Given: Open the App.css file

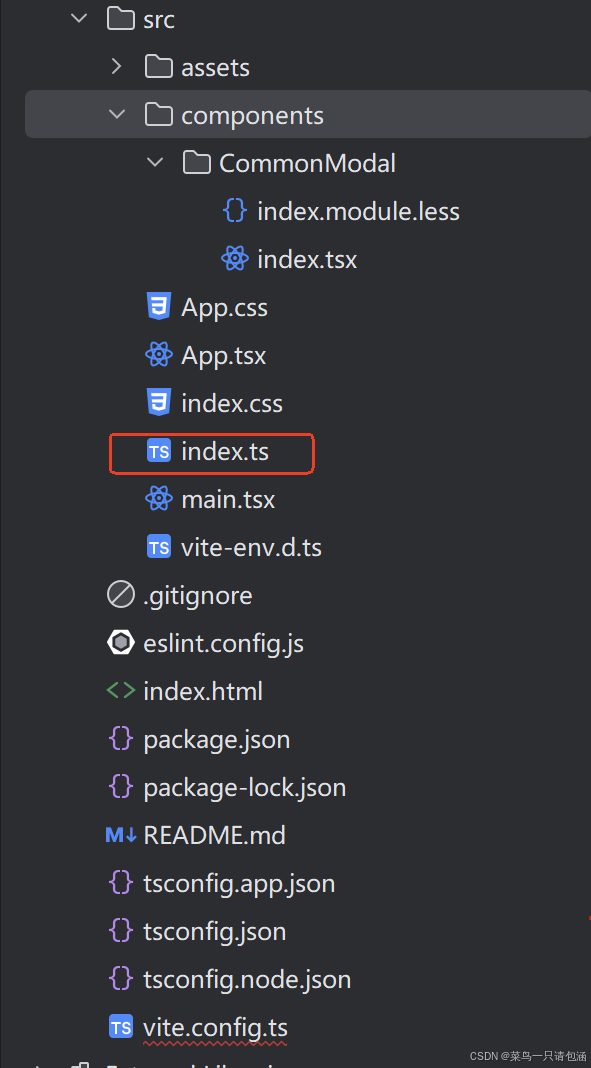Looking at the screenshot, I should [224, 309].
